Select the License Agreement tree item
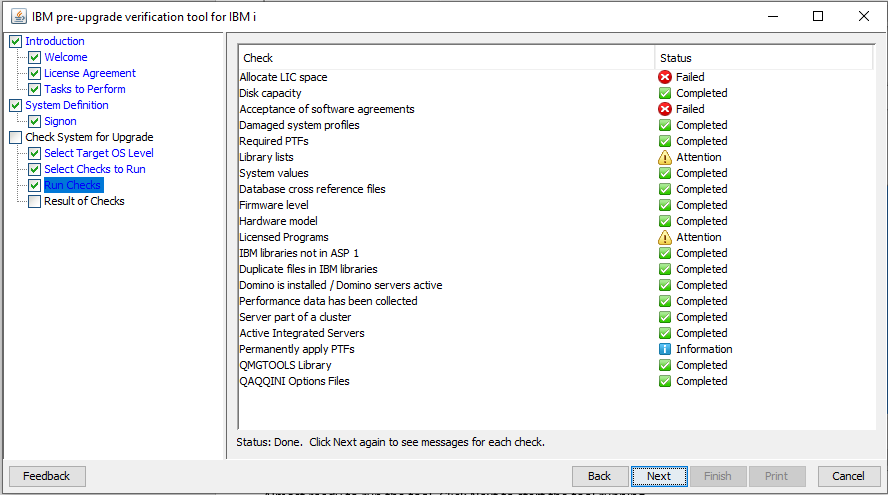Screen dimensions: 888x495 point(89,73)
